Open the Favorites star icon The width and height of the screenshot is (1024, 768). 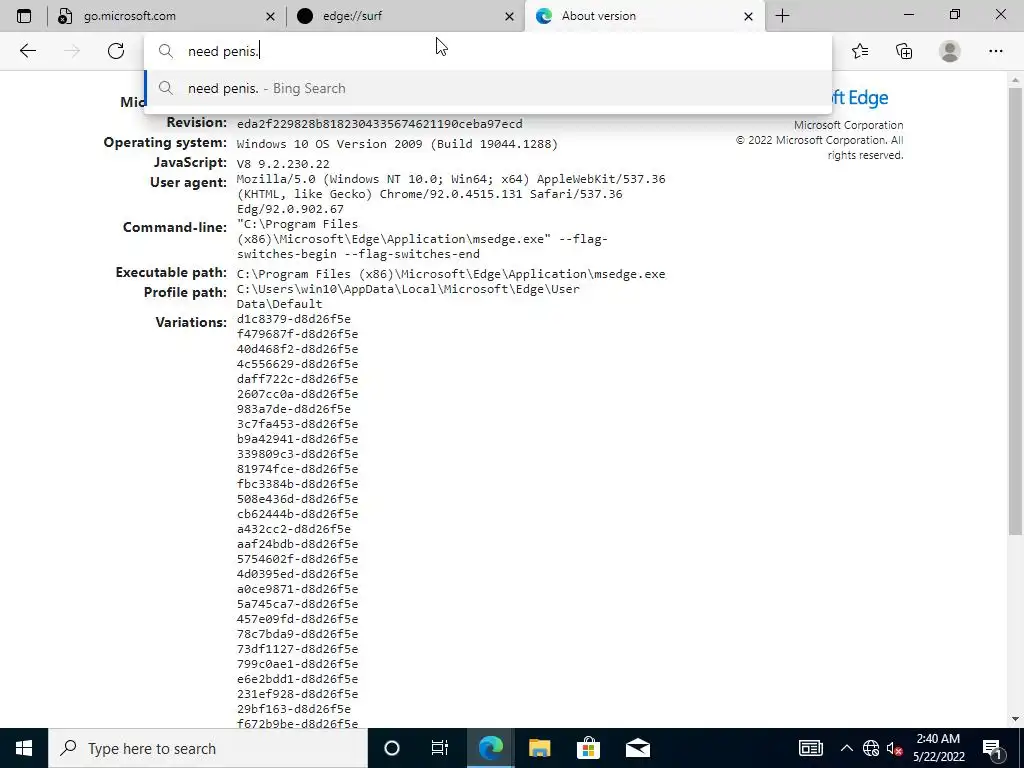tap(860, 51)
